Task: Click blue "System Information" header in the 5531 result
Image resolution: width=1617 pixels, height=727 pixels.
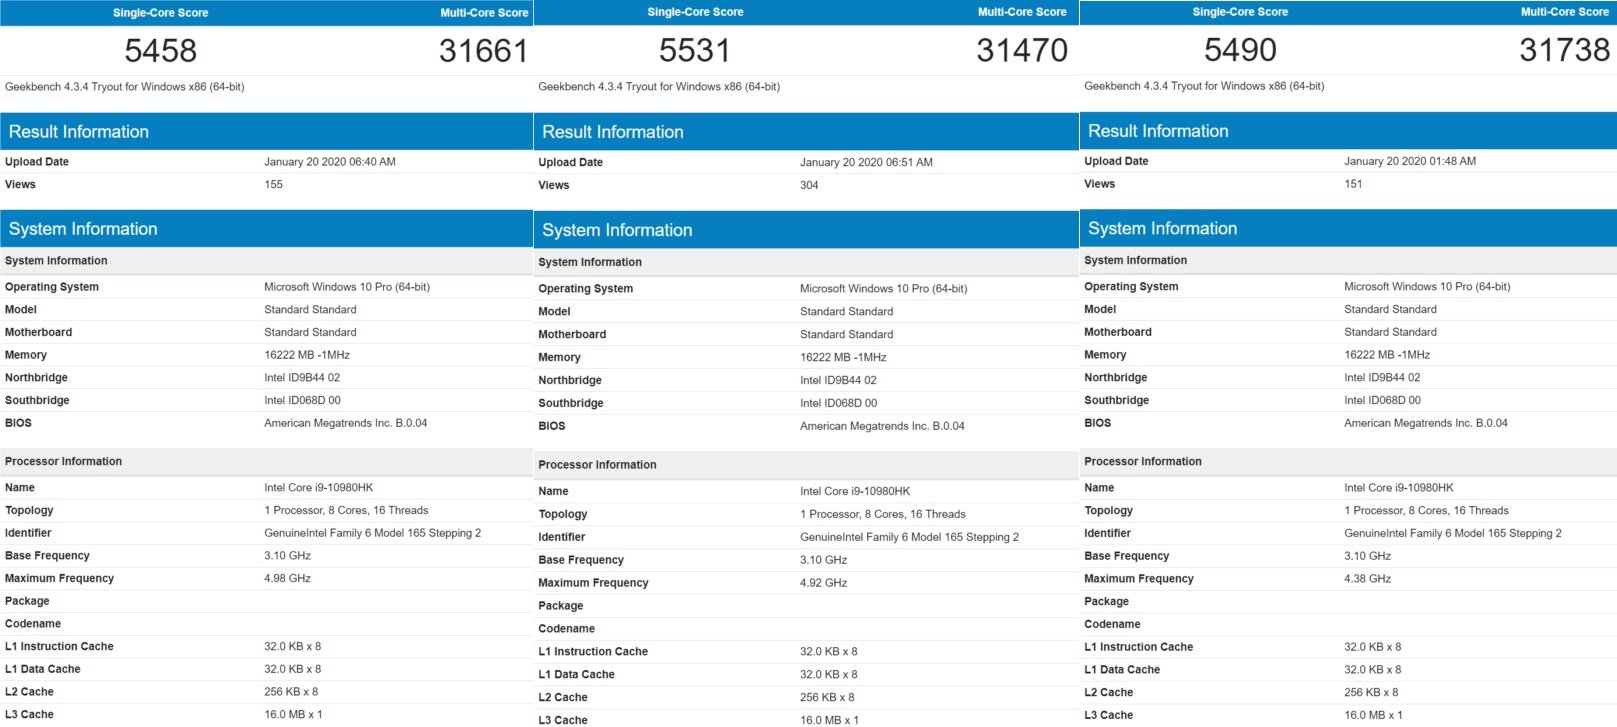Action: (806, 230)
